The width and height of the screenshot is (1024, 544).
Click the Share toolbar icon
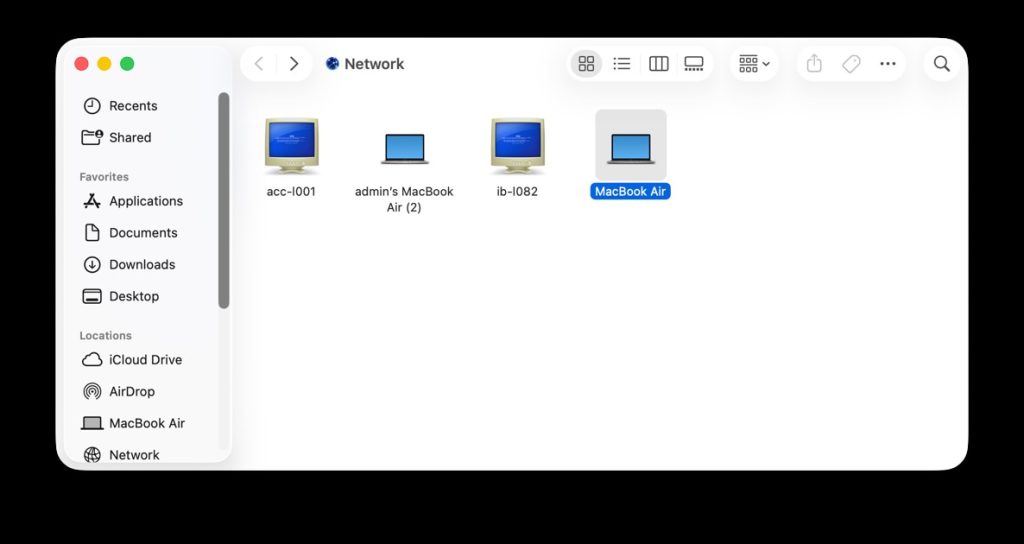tap(814, 63)
